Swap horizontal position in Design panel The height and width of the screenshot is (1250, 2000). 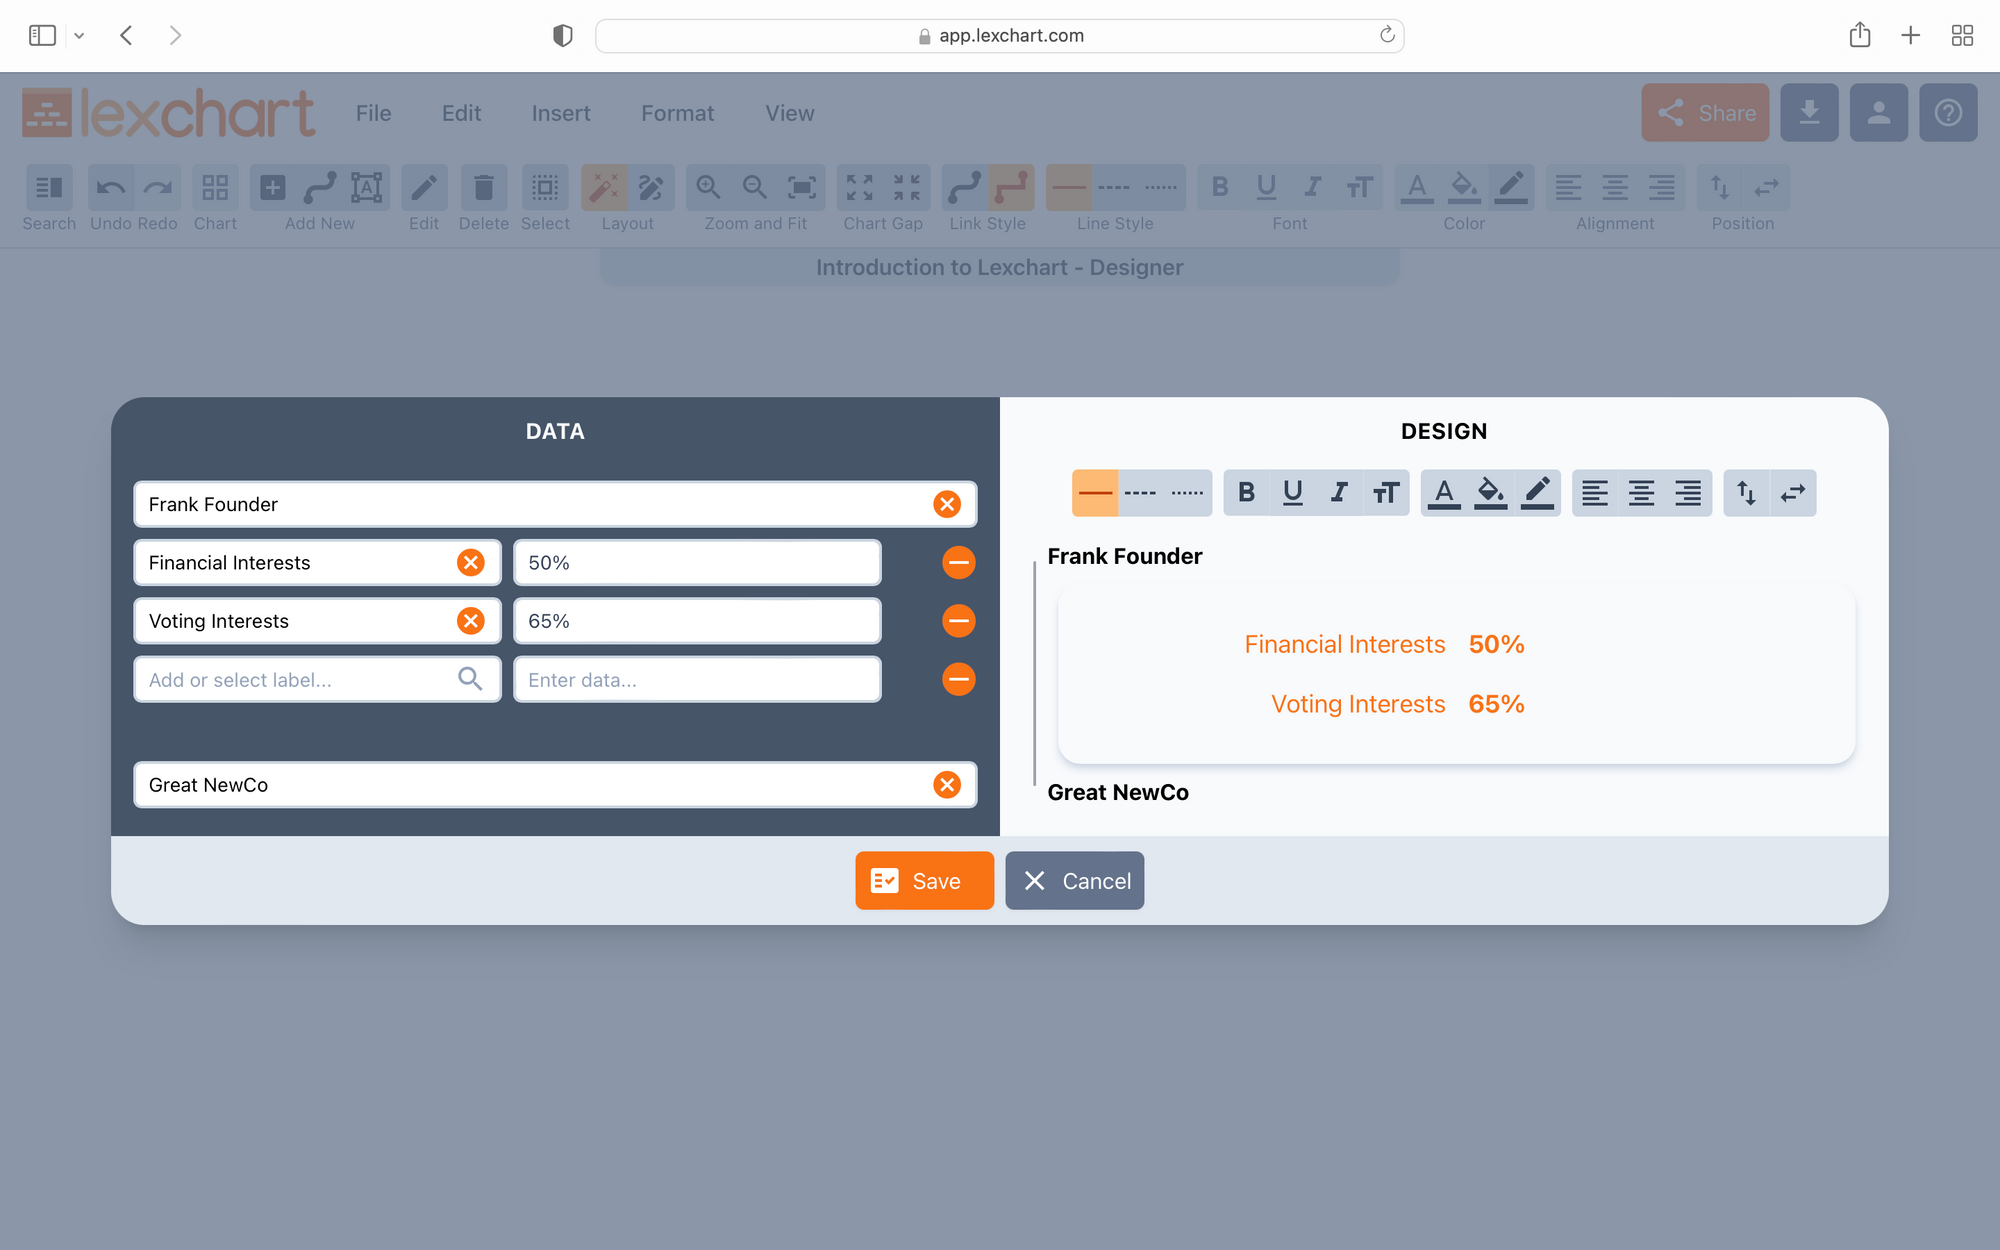(1793, 493)
